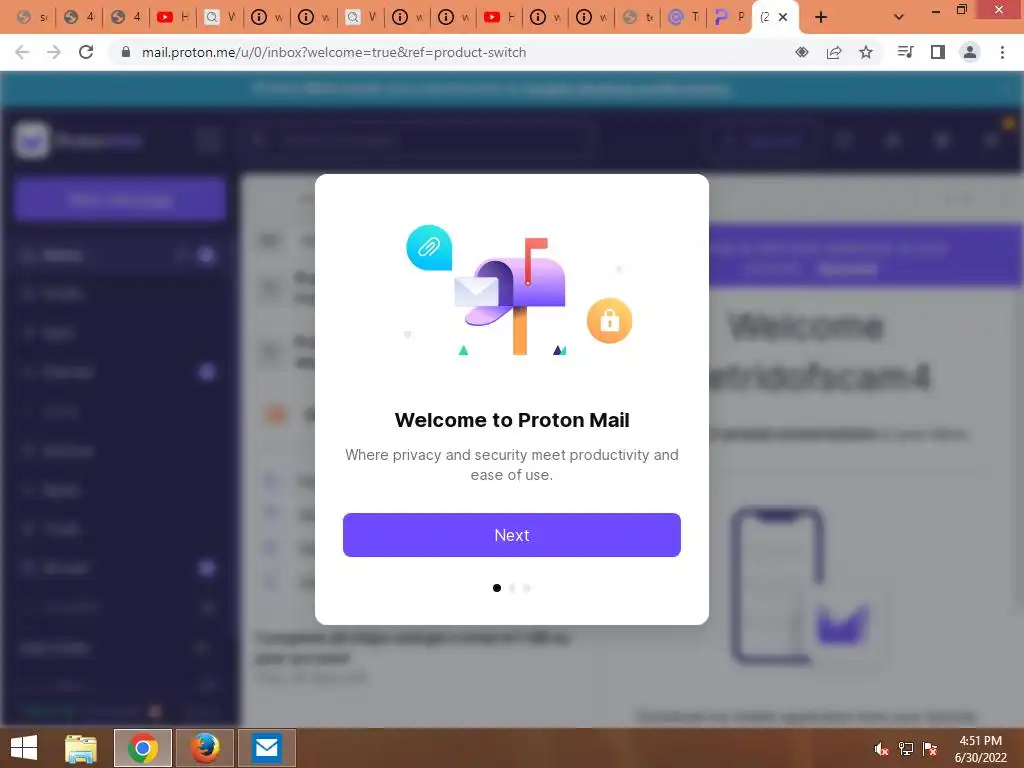
Task: Open a new browser tab
Action: [x=821, y=17]
